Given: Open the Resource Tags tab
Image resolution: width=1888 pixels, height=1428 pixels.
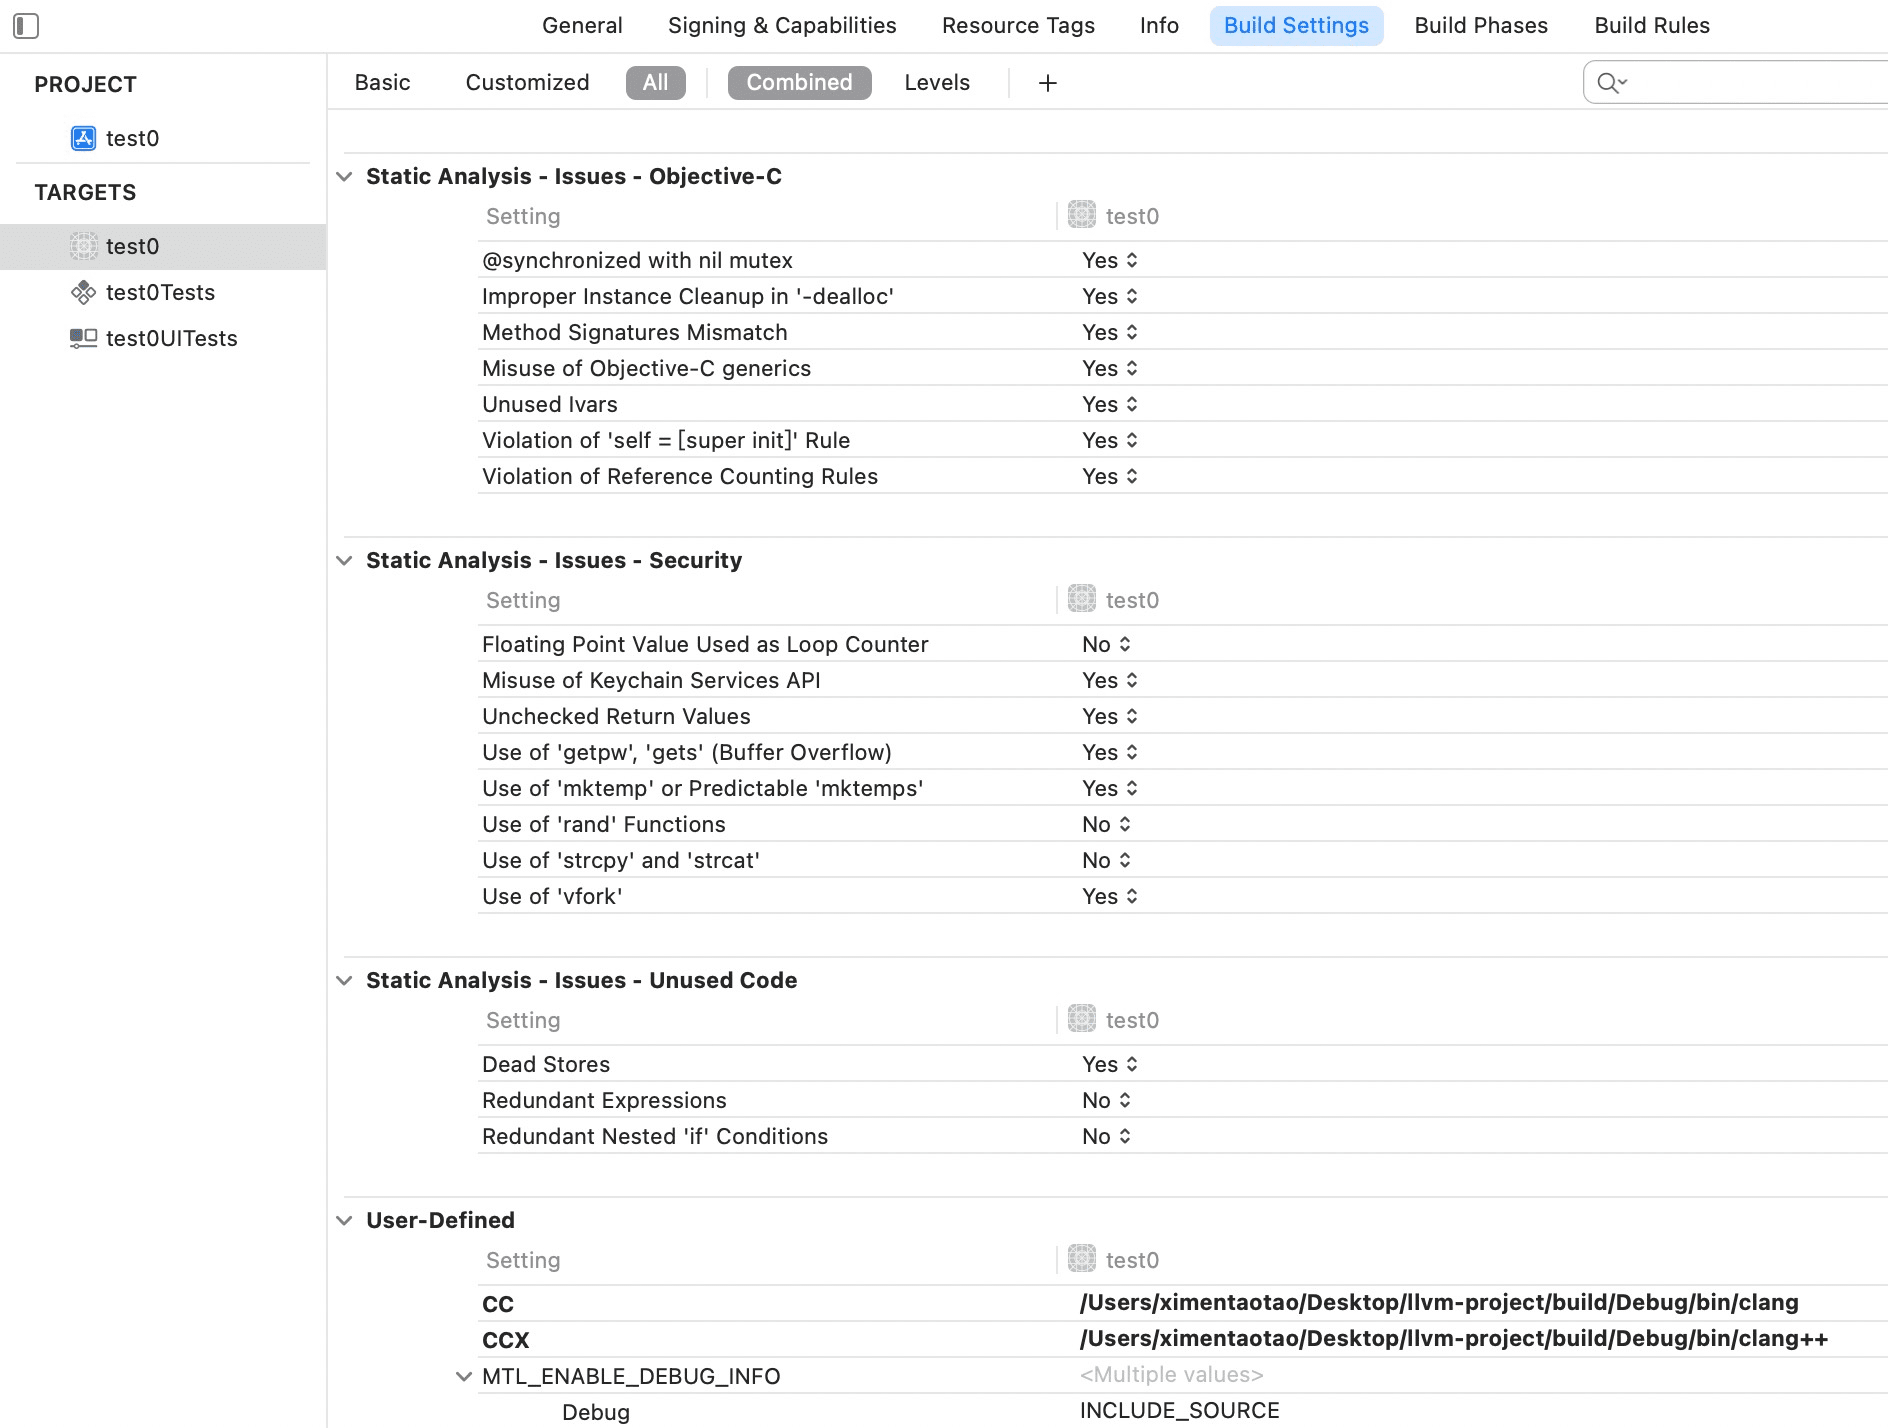Looking at the screenshot, I should tap(1018, 26).
